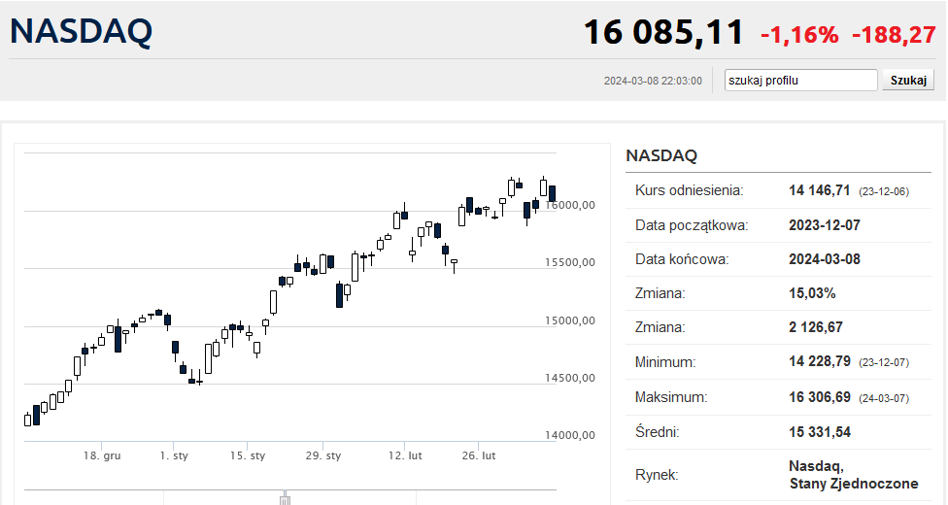Click the 15500,00 axis label
The height and width of the screenshot is (505, 948).
570,262
